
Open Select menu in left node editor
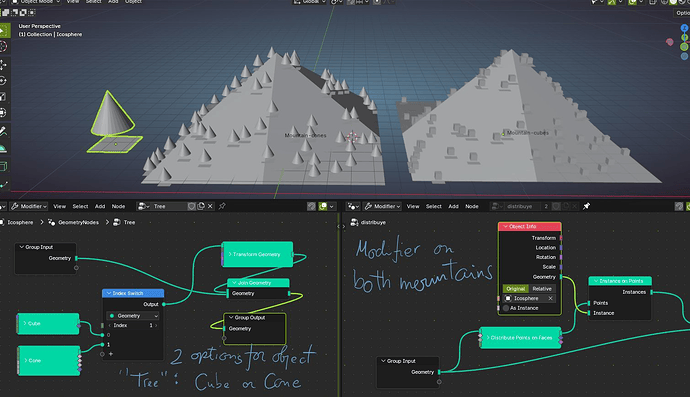(x=80, y=206)
